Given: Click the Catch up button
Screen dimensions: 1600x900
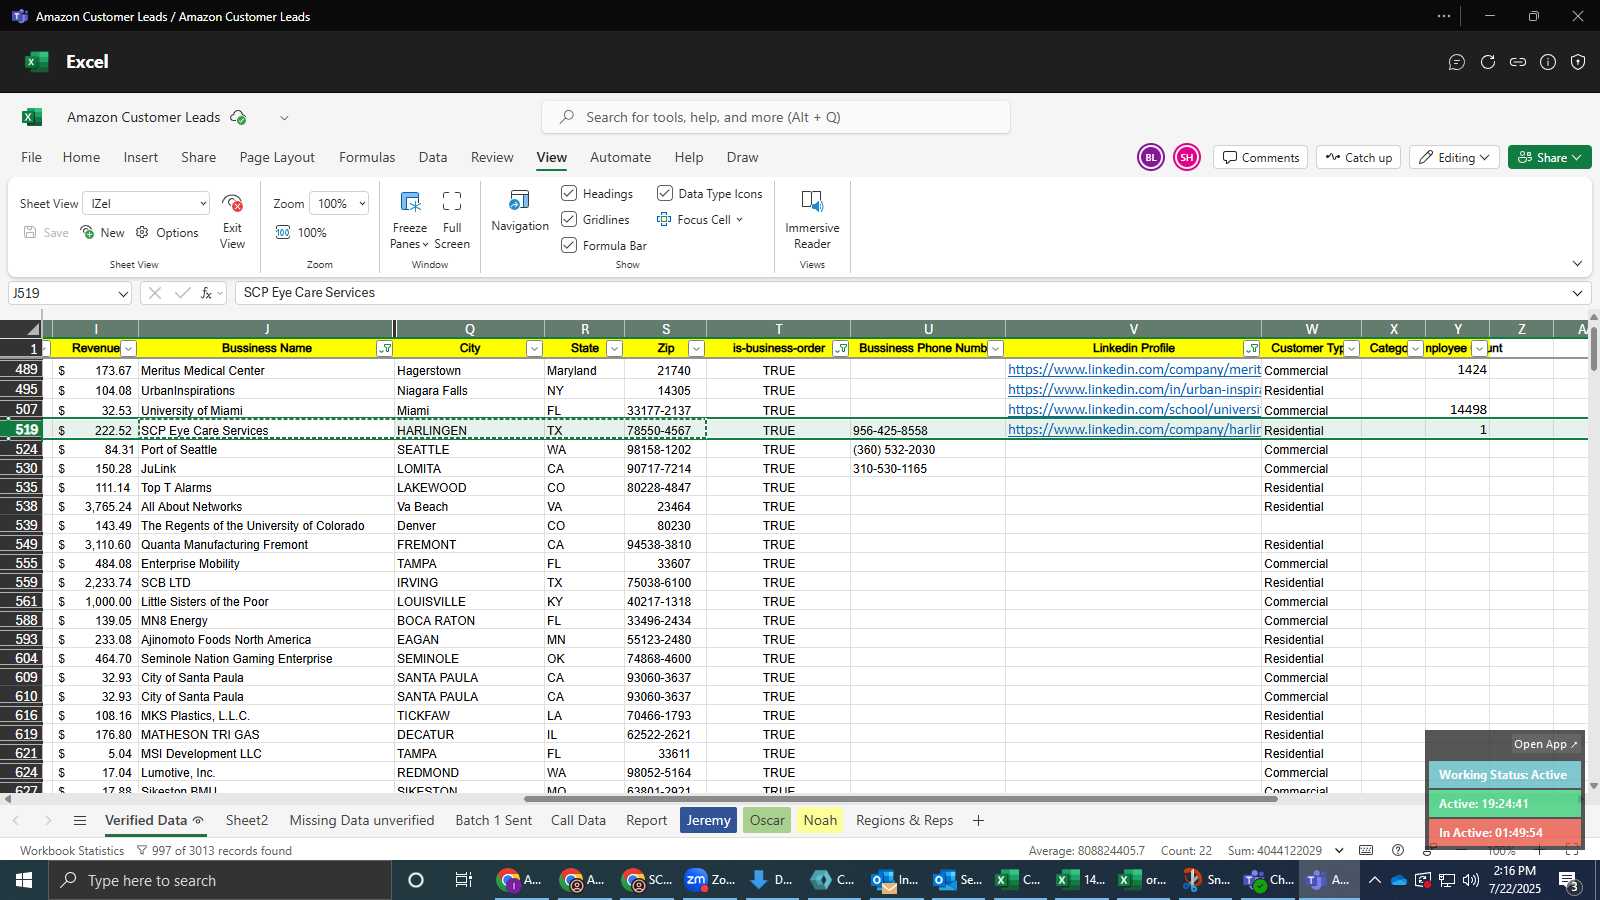Looking at the screenshot, I should tap(1358, 157).
